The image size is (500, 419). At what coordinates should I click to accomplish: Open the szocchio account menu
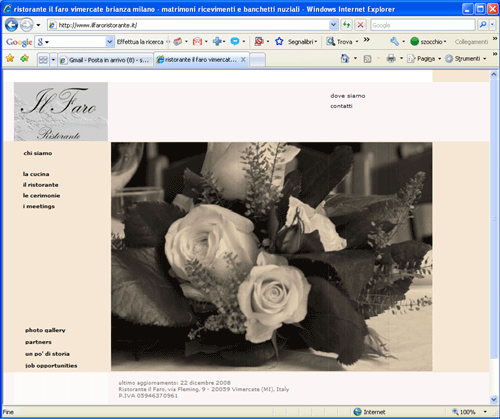tap(428, 42)
